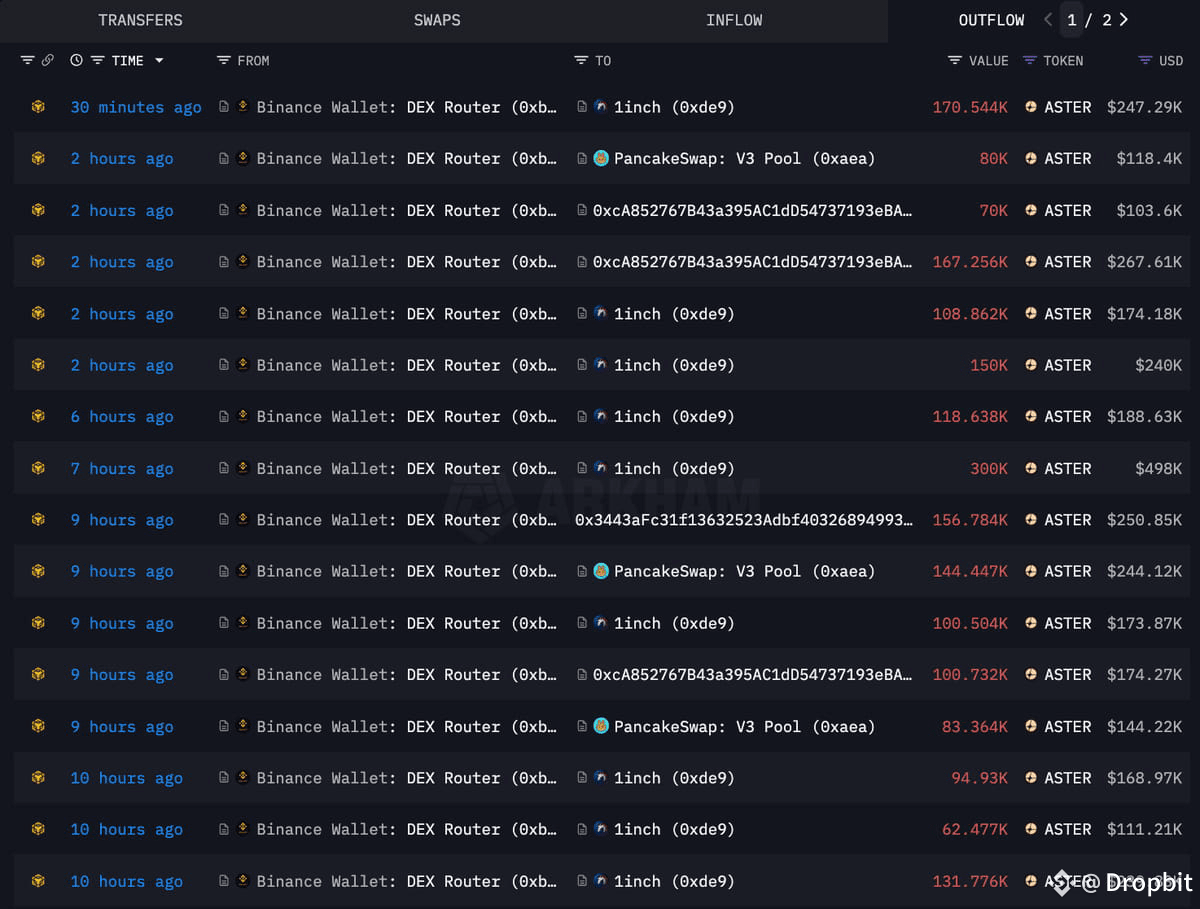1200x909 pixels.
Task: Open the leftmost filter icon in the table header
Action: pos(27,61)
